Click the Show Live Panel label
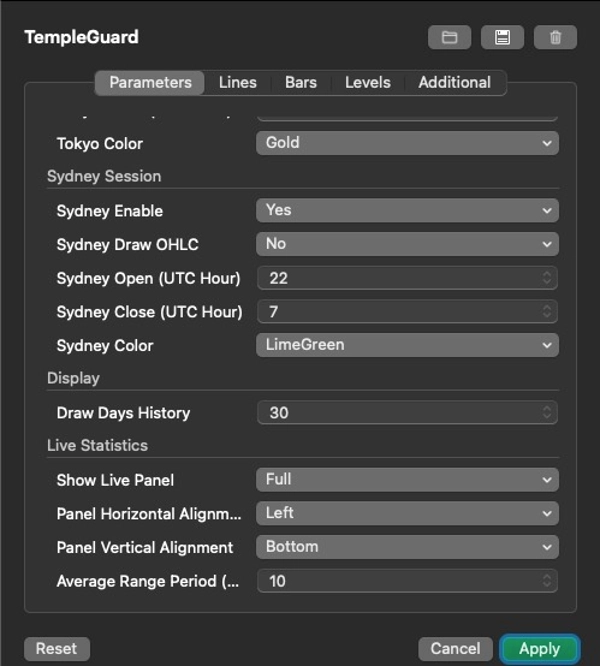 pos(115,480)
